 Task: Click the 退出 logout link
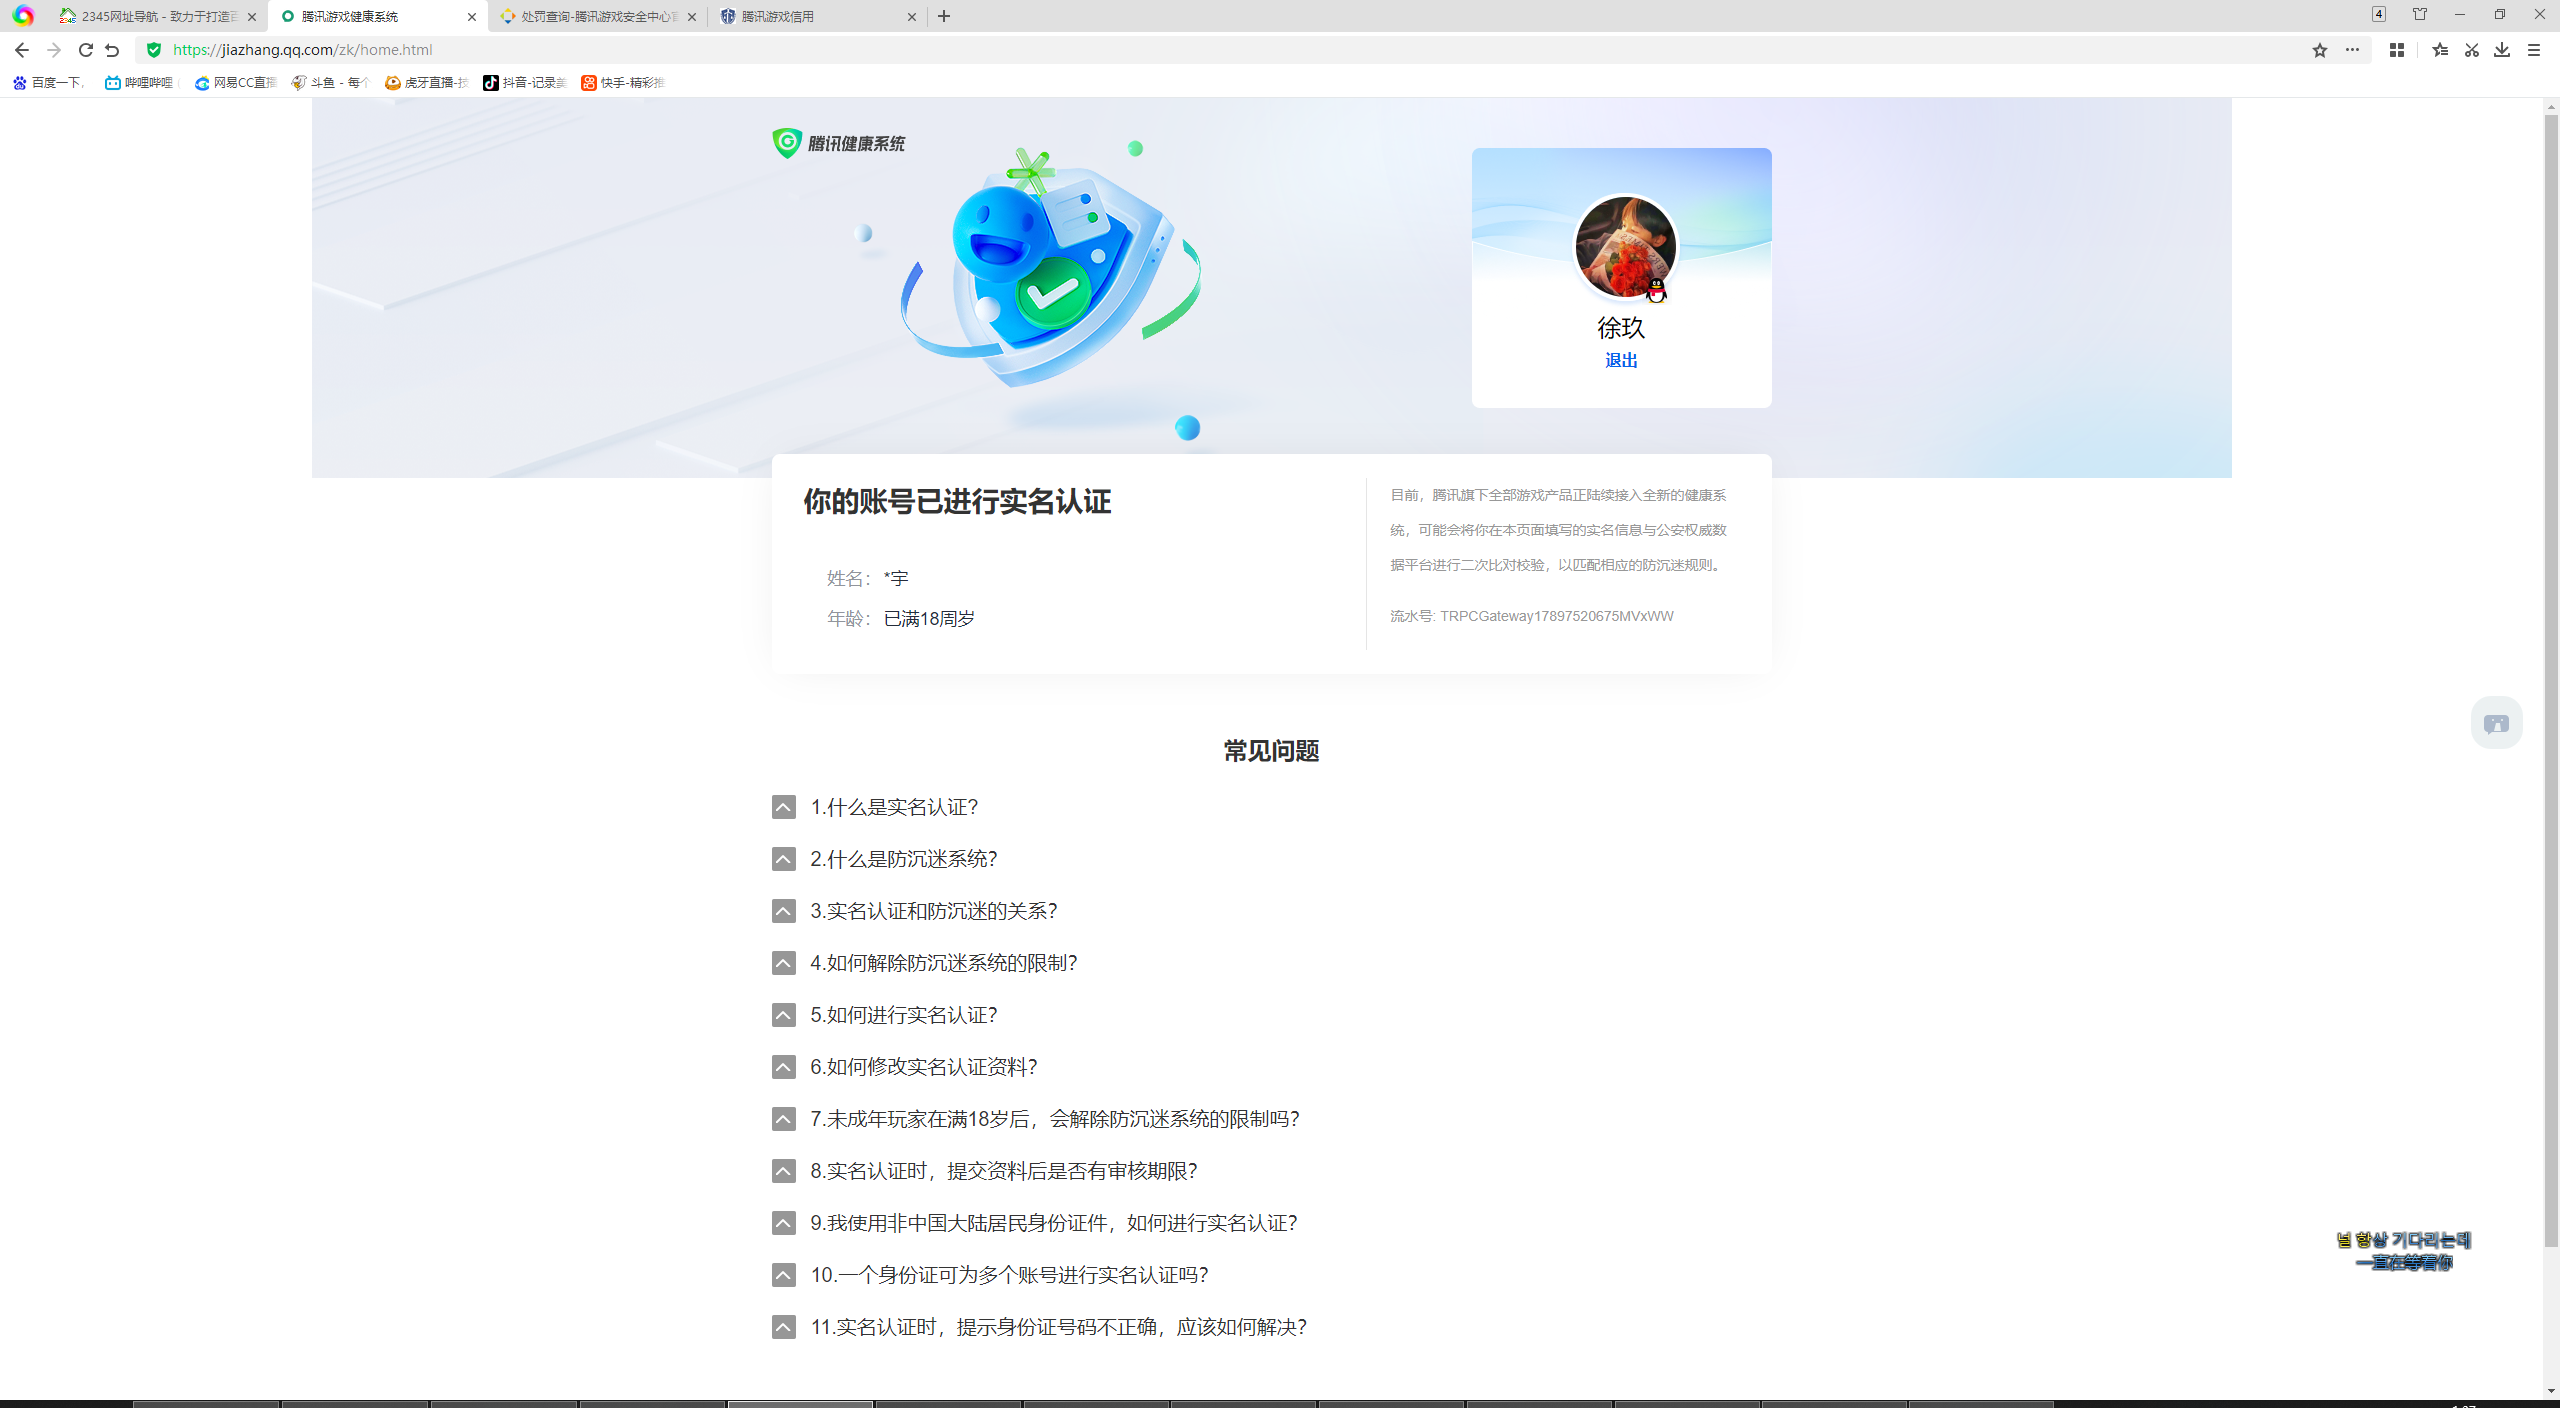pyautogui.click(x=1621, y=360)
